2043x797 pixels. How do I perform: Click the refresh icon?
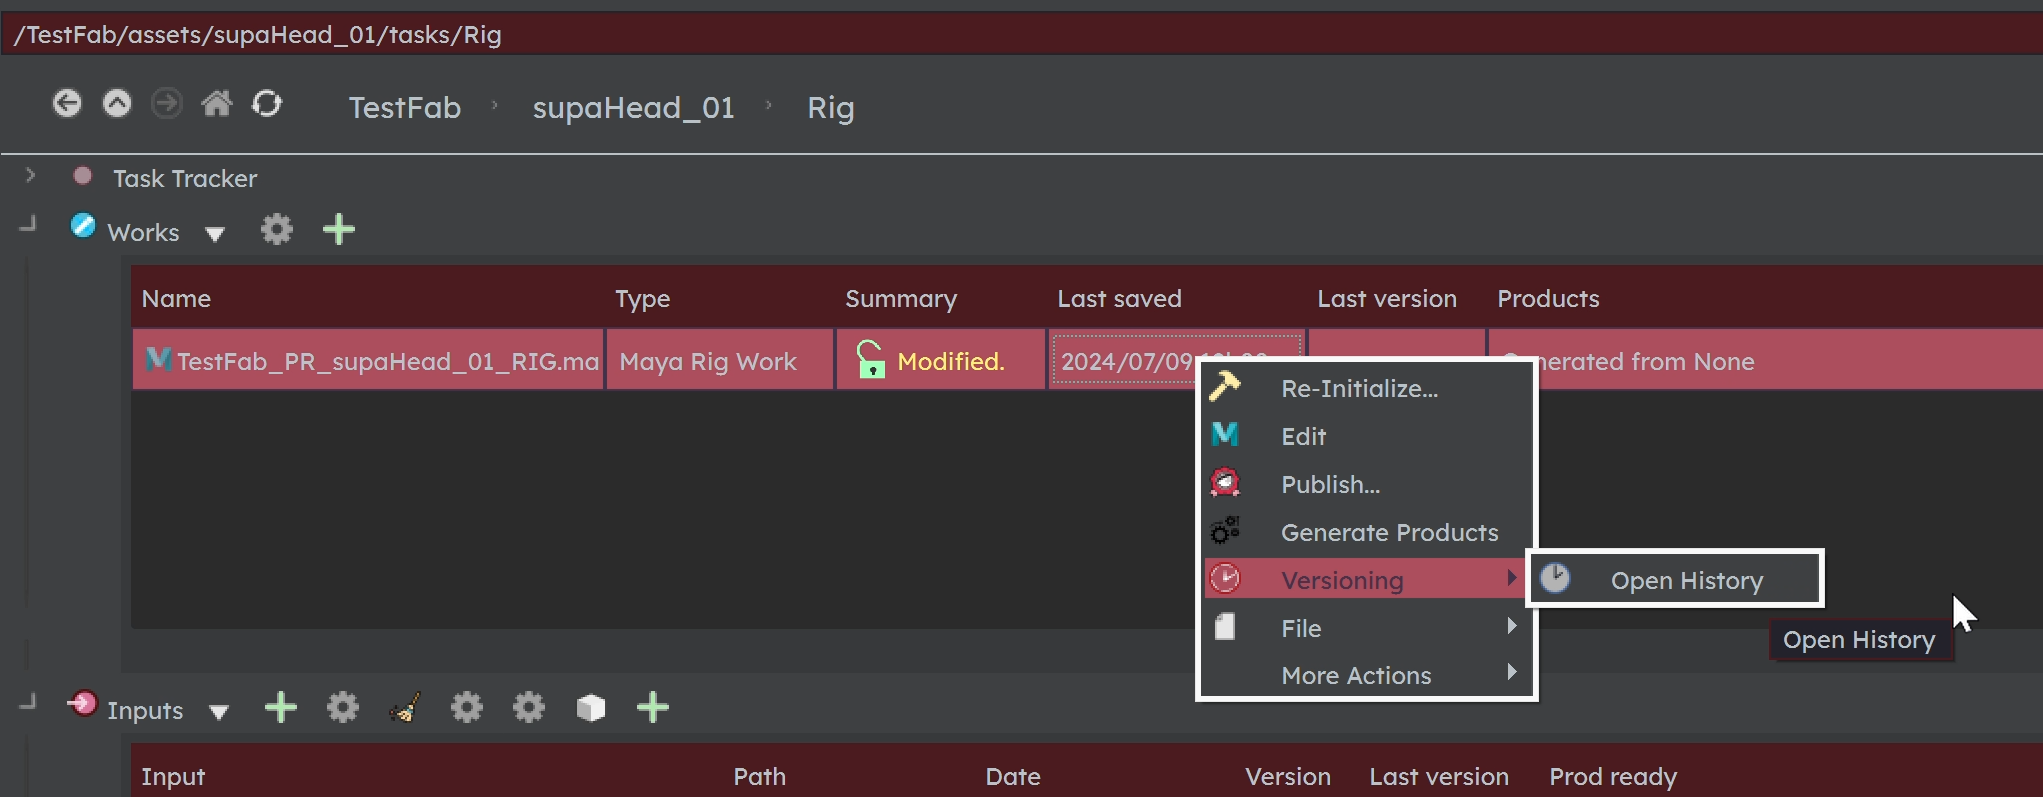(x=267, y=103)
